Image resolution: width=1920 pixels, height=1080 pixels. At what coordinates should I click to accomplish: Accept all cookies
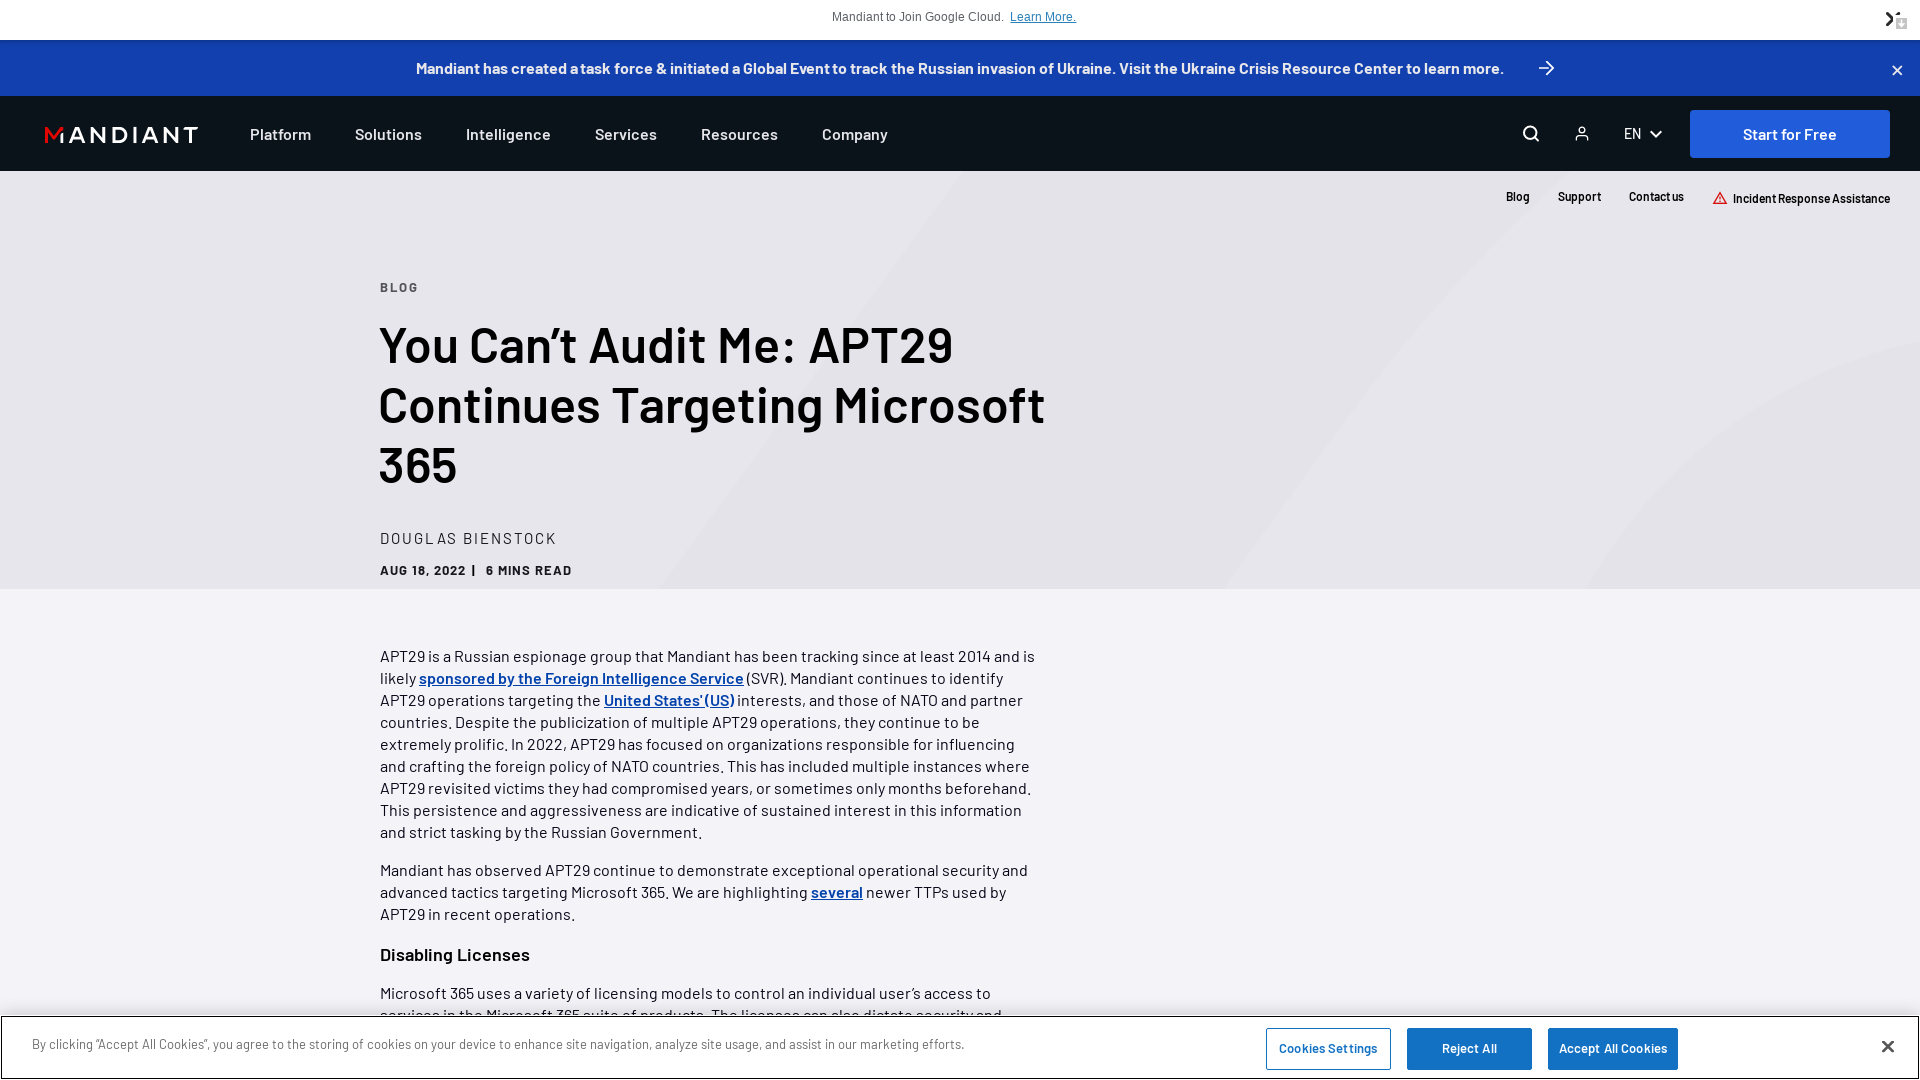coord(1612,1048)
